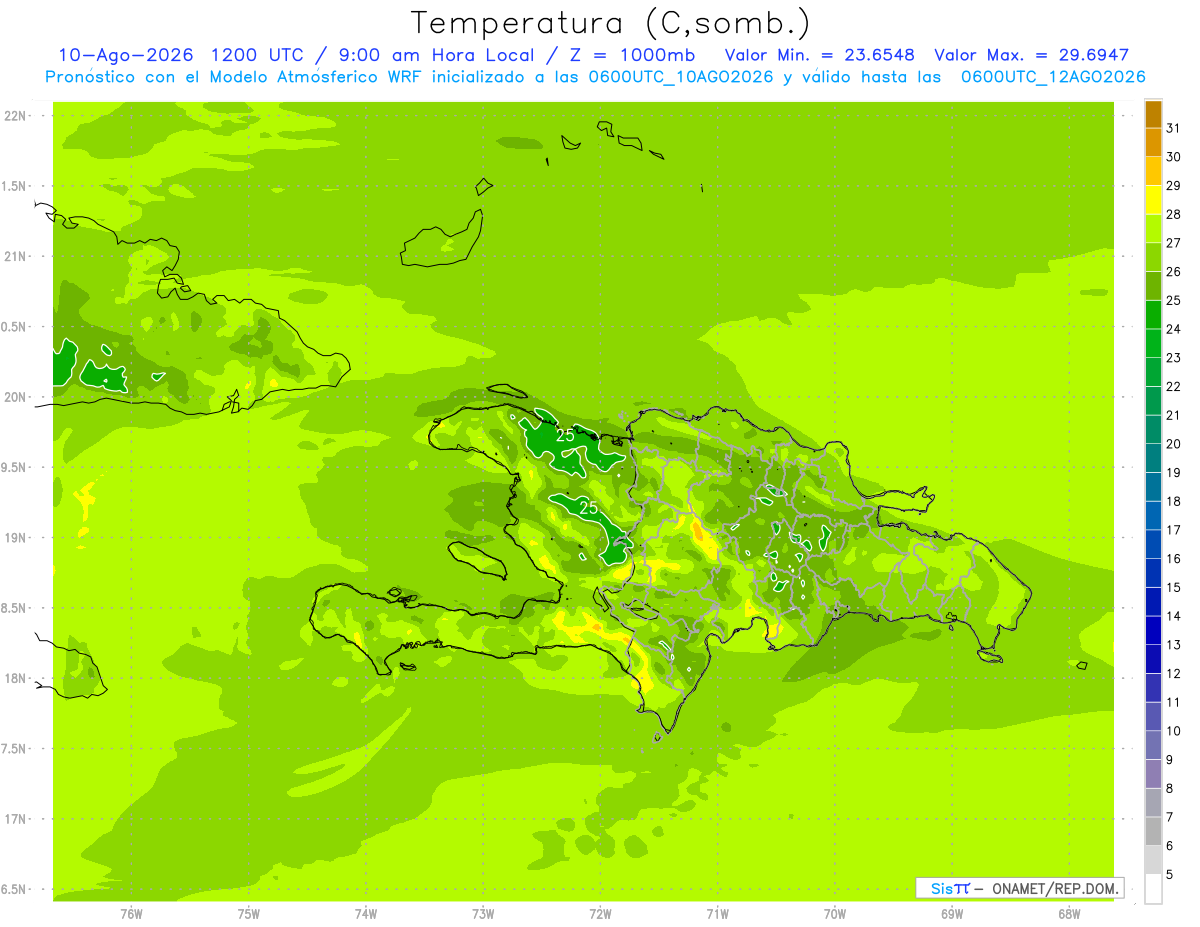Click the "Temperatura (C,somb.)" title
This screenshot has width=1200, height=927.
click(x=611, y=22)
